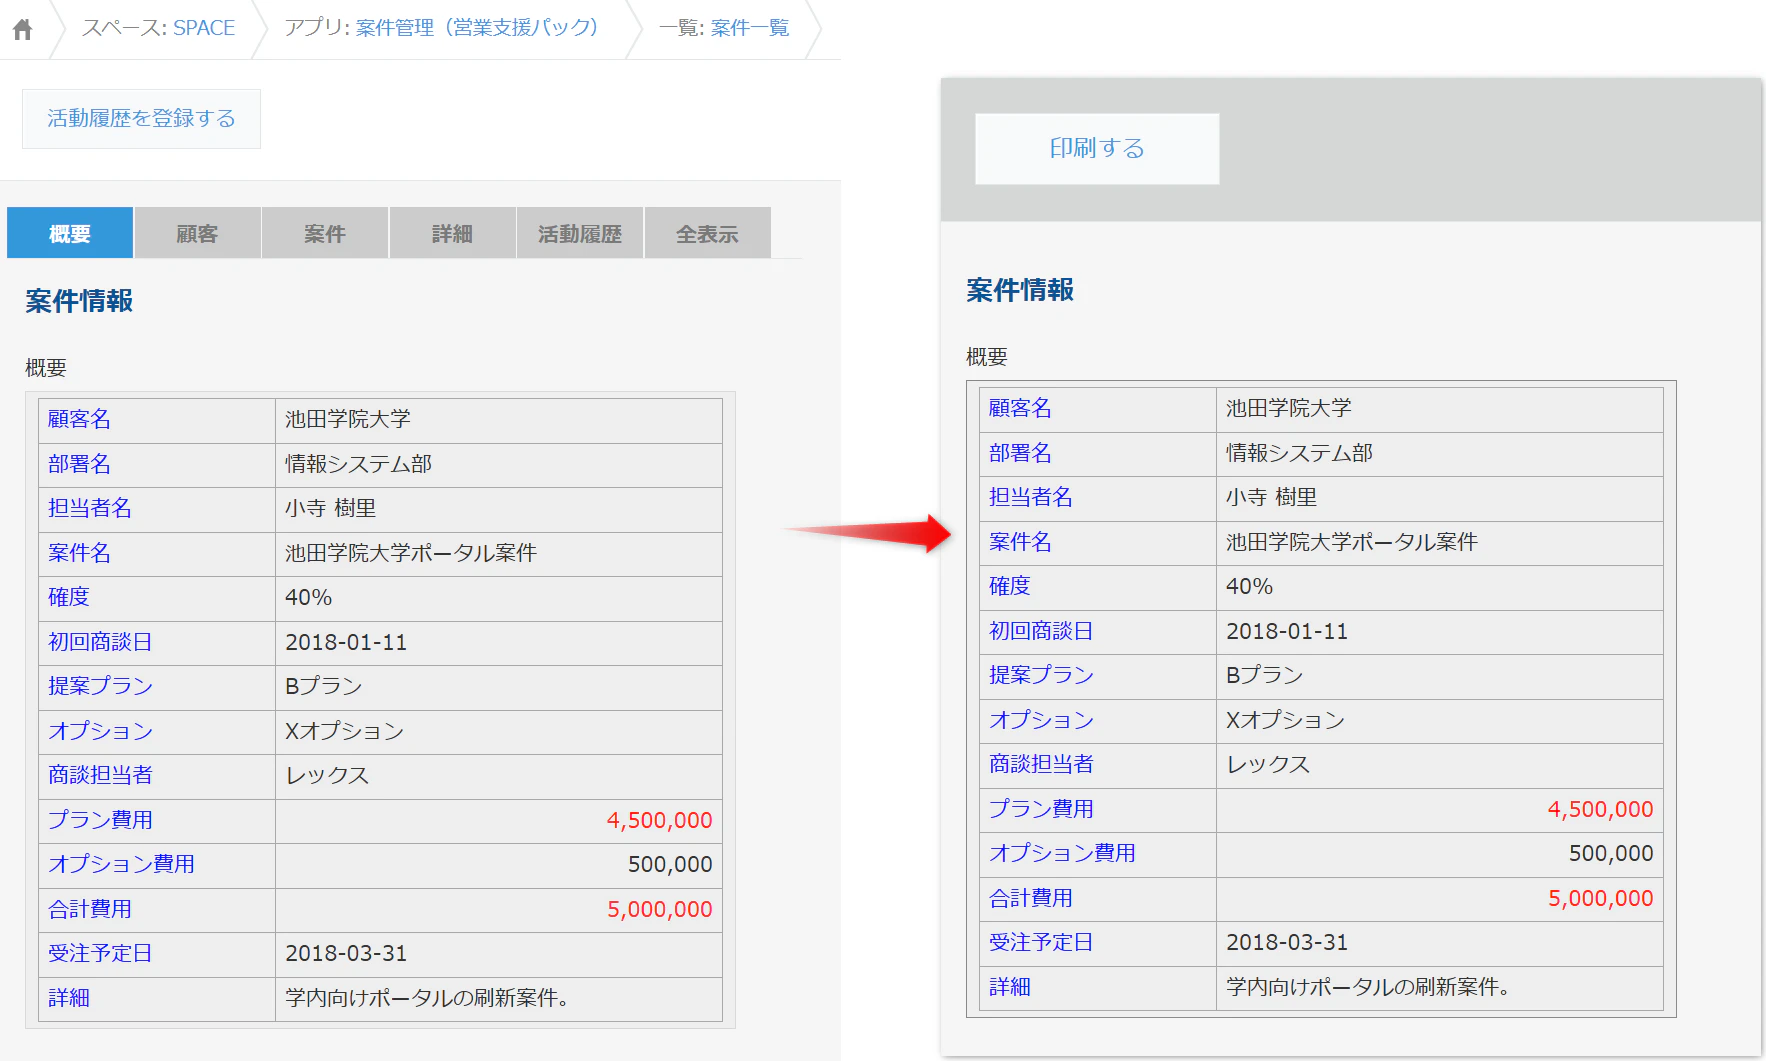Switch to the 顧客 tab
The width and height of the screenshot is (1766, 1061).
[x=197, y=233]
